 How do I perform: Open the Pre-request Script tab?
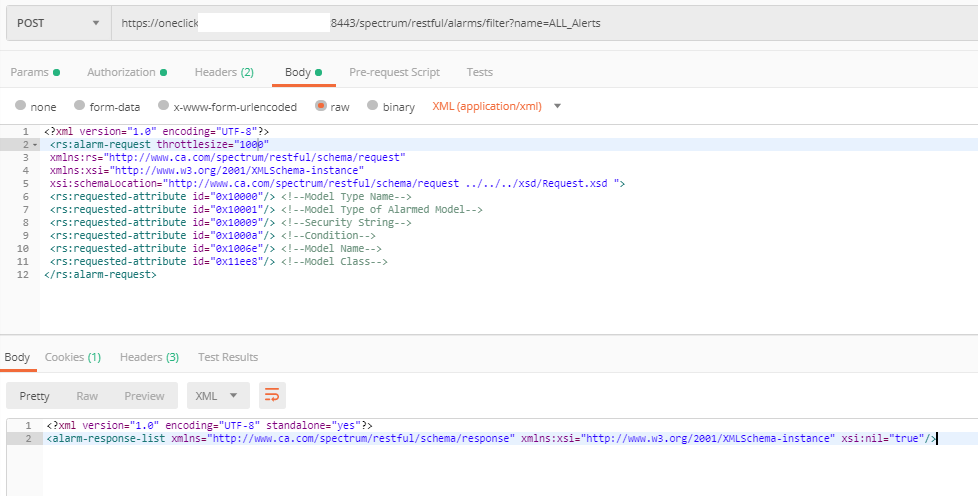click(x=394, y=72)
